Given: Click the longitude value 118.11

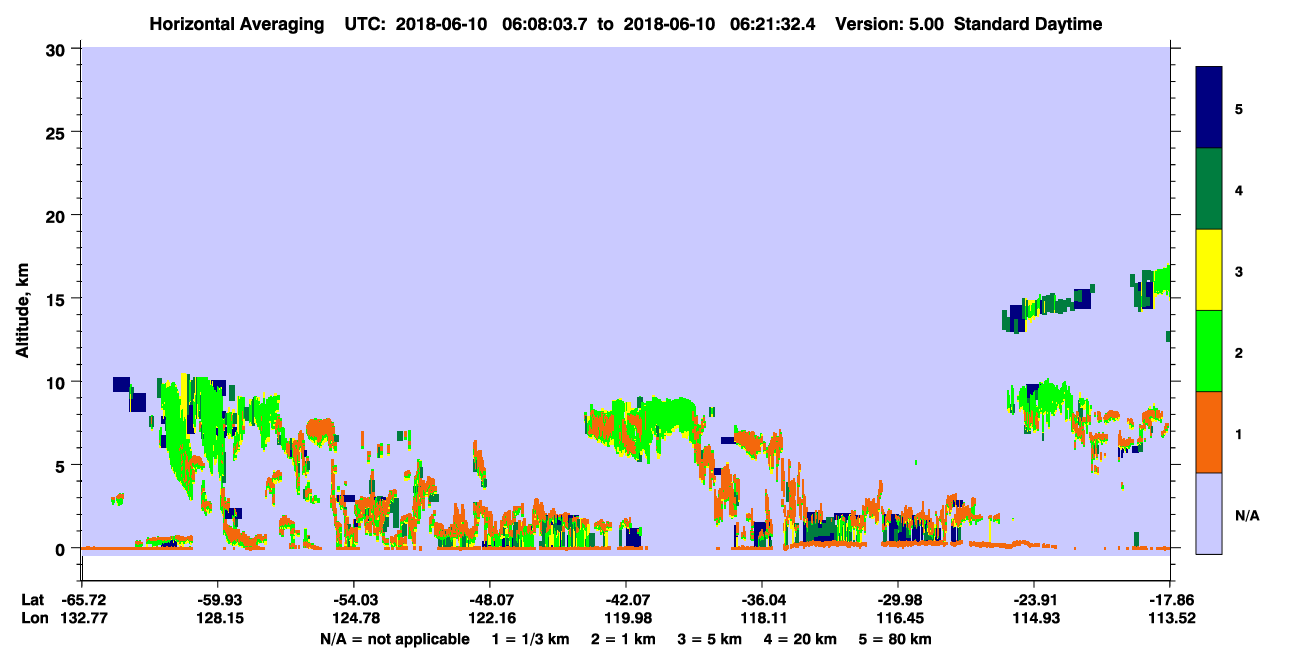Looking at the screenshot, I should [762, 617].
